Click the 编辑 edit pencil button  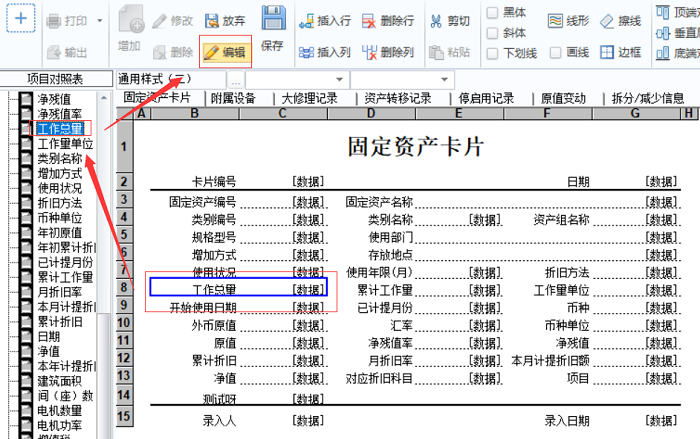tap(225, 52)
